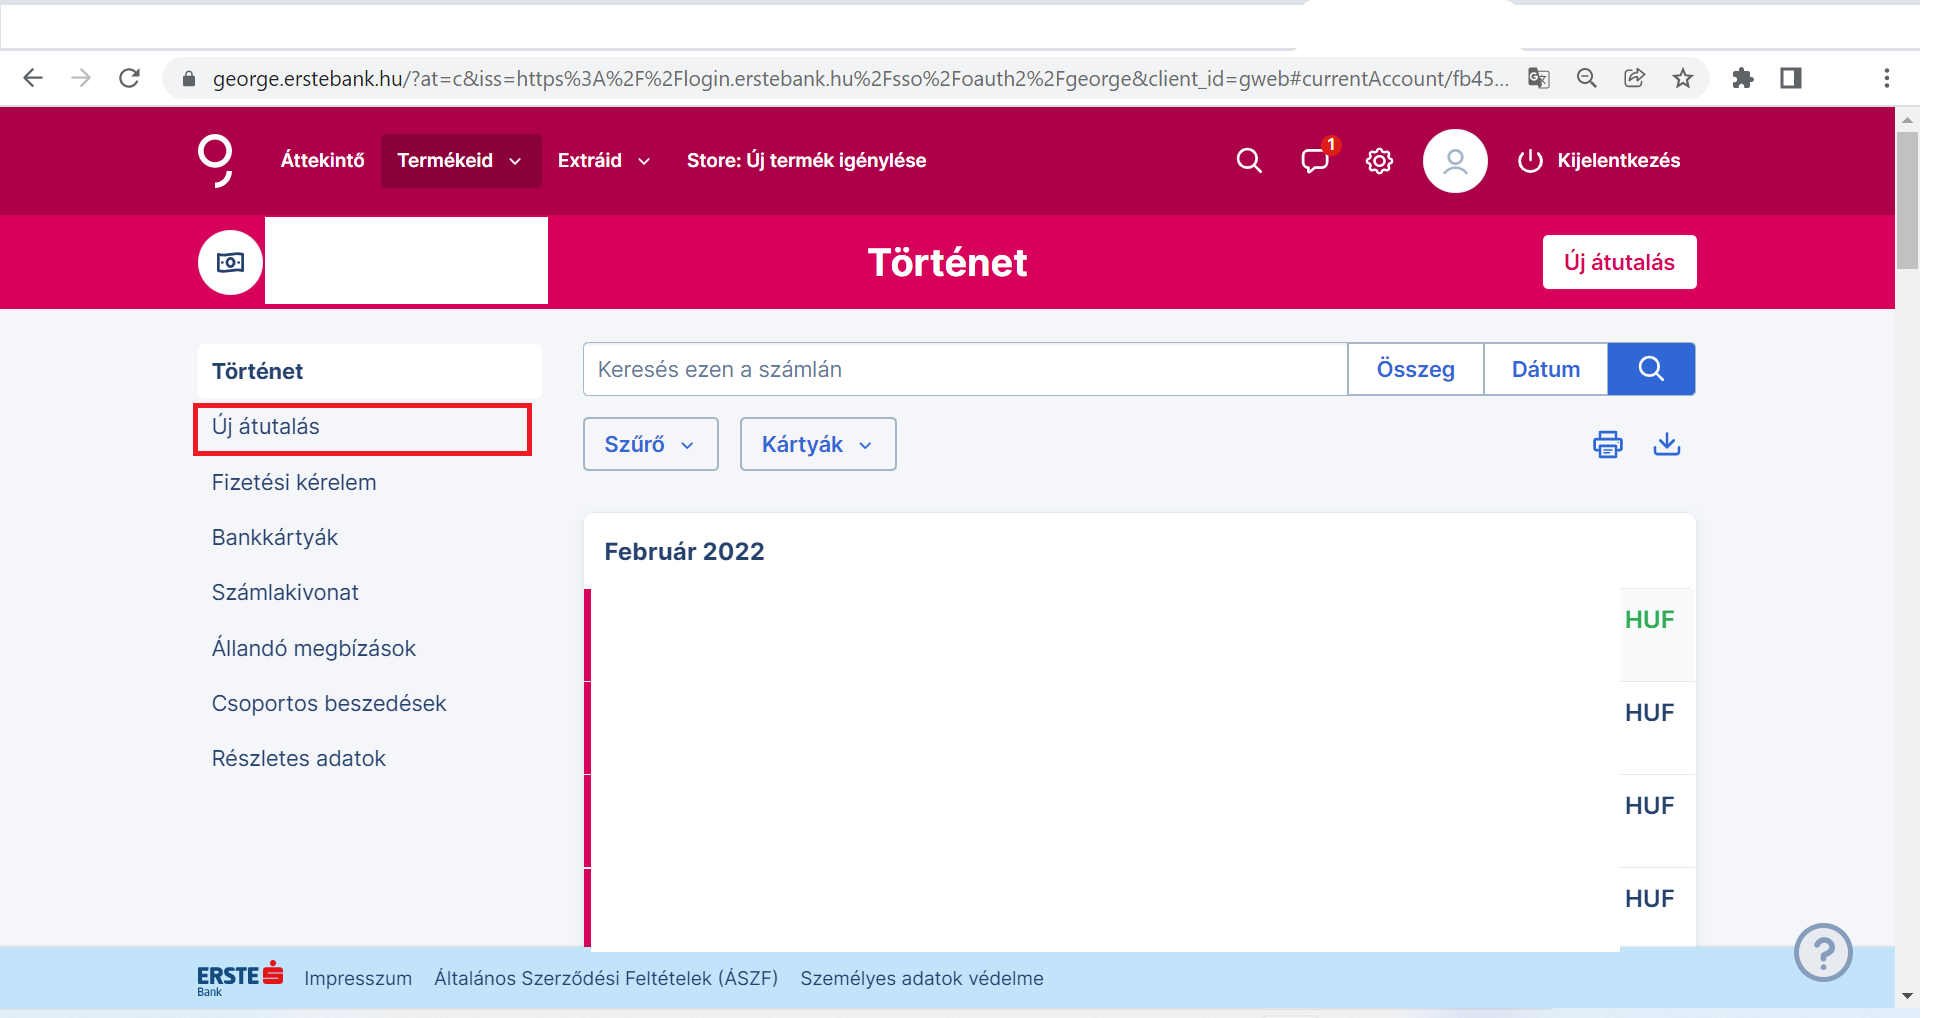The width and height of the screenshot is (1938, 1018).
Task: Download transaction history
Action: click(x=1666, y=444)
